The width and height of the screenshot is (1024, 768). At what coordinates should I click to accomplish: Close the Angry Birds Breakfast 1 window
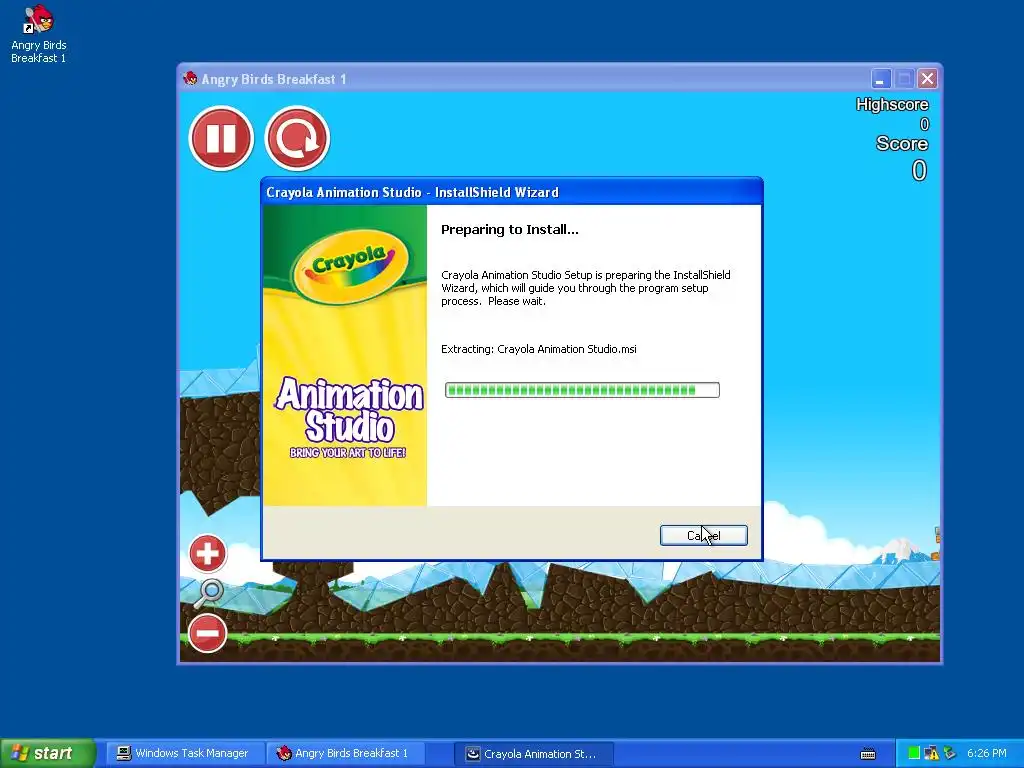point(927,79)
